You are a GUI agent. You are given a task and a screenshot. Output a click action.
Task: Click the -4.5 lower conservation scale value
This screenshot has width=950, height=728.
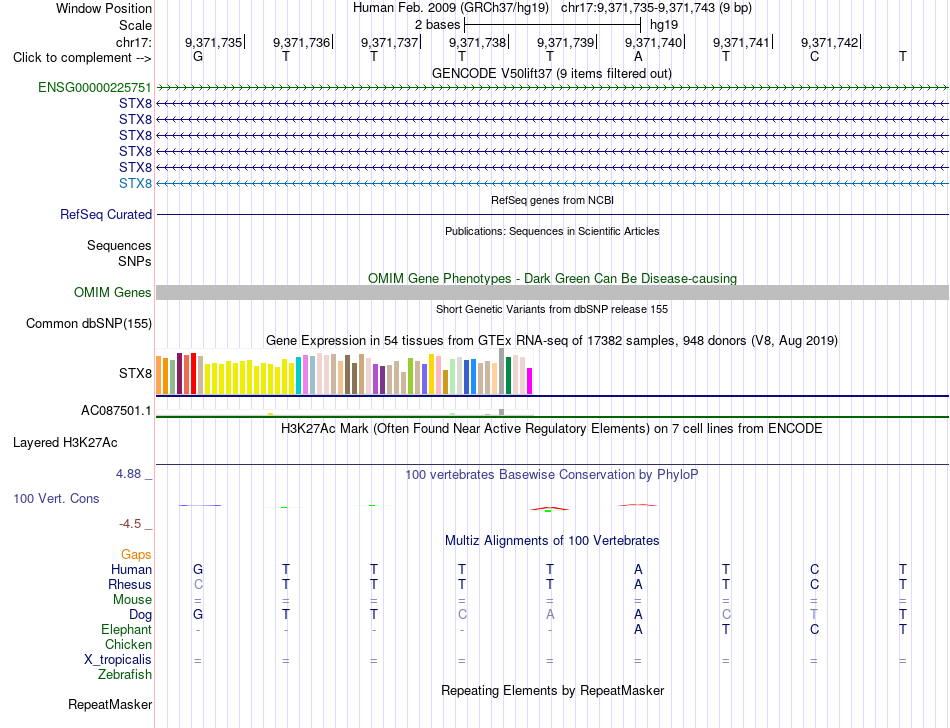[130, 524]
